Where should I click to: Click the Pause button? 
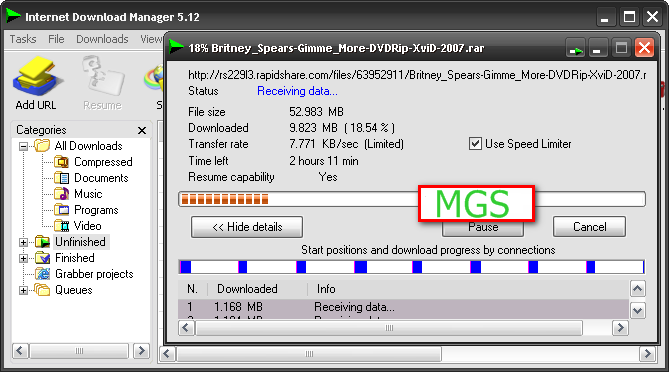point(483,228)
